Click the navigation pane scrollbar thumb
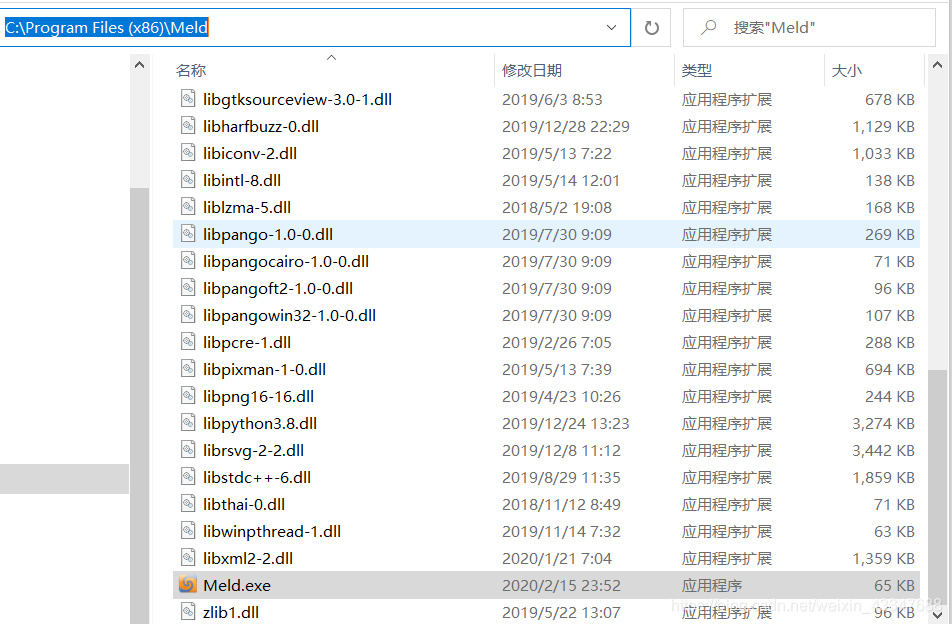Image resolution: width=952 pixels, height=624 pixels. [x=140, y=405]
